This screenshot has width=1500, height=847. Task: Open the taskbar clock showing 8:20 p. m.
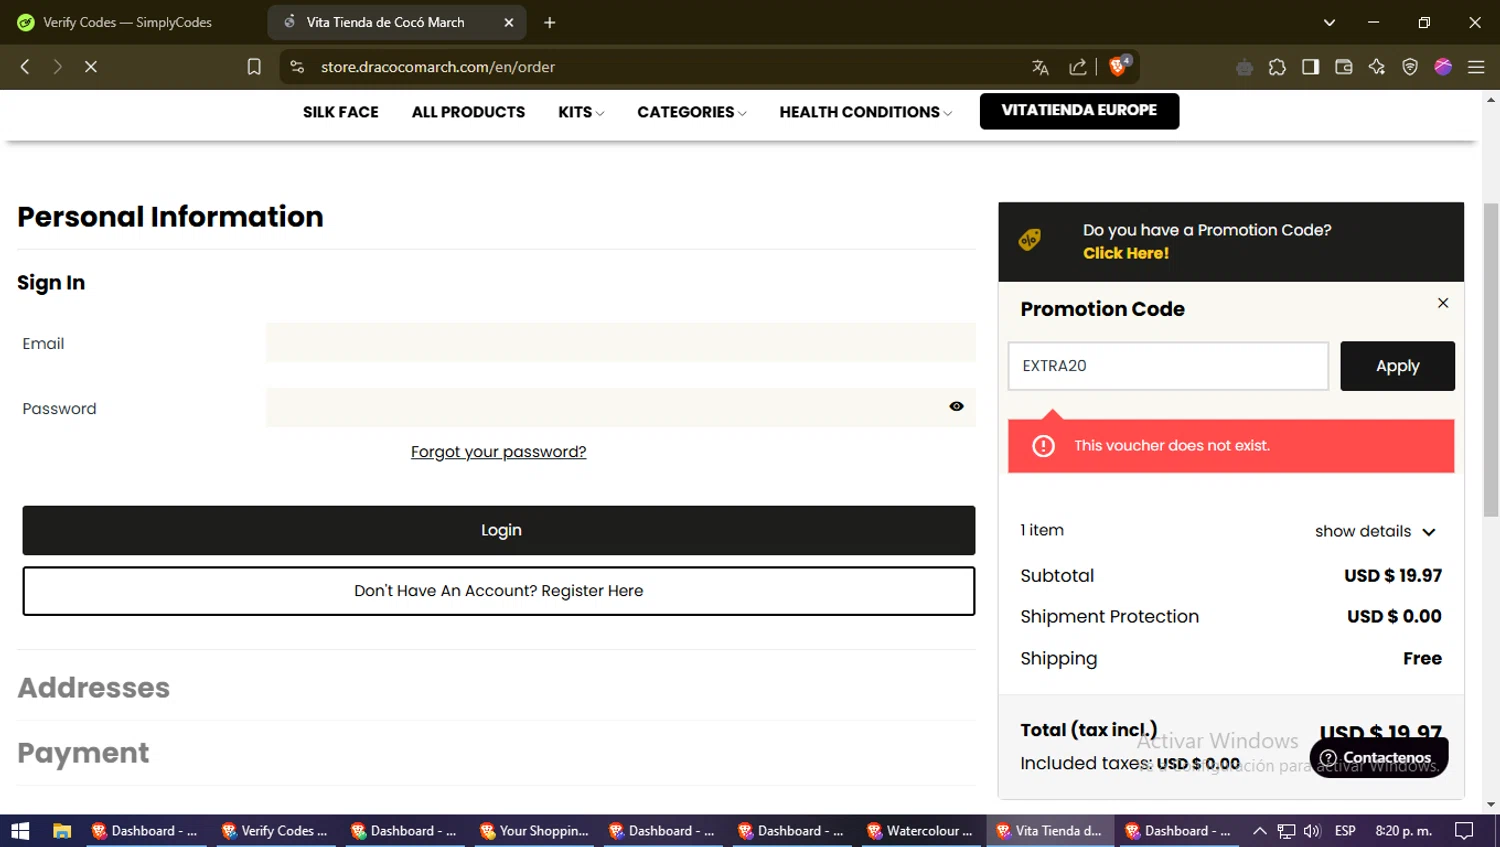[1403, 831]
